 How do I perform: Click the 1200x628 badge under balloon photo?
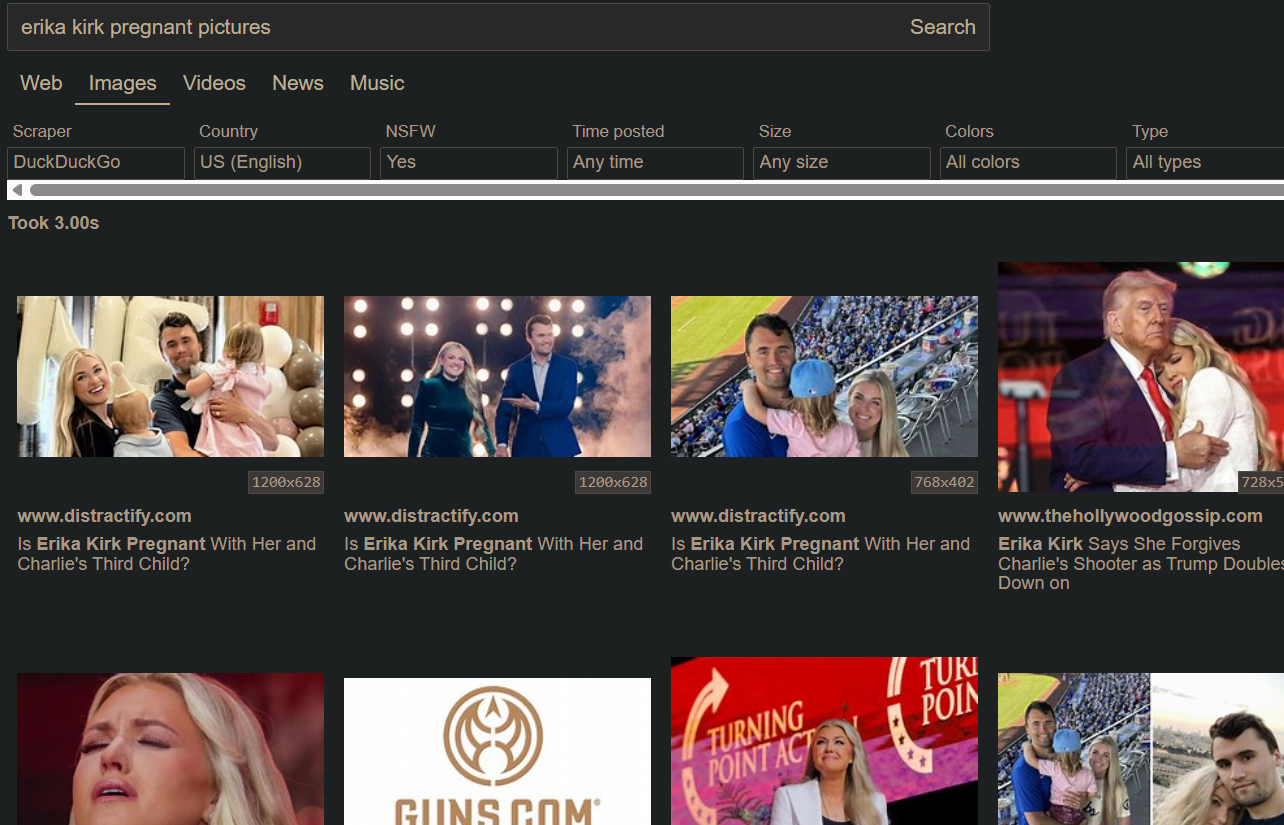pos(286,482)
